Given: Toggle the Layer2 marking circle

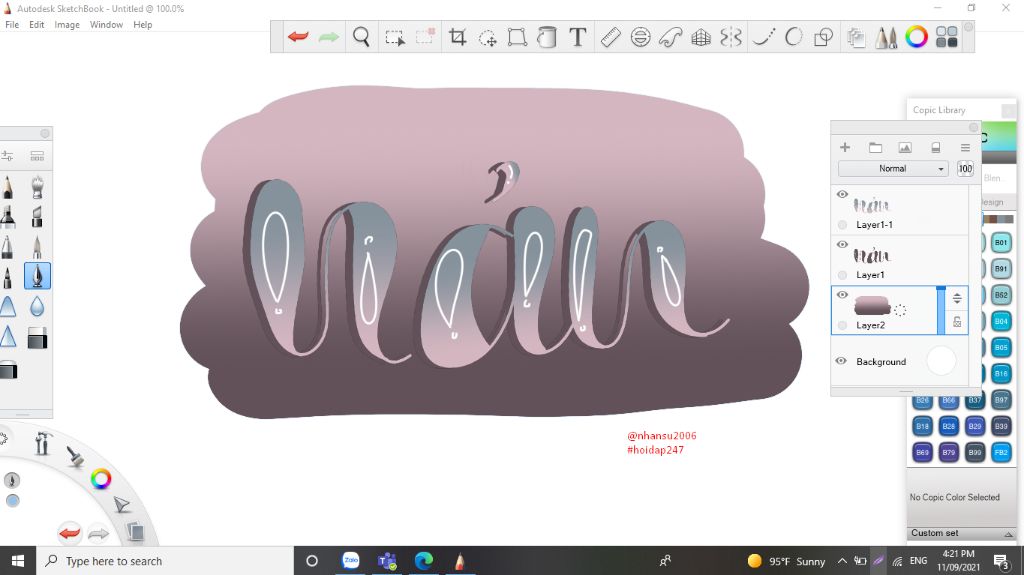Looking at the screenshot, I should click(x=842, y=325).
